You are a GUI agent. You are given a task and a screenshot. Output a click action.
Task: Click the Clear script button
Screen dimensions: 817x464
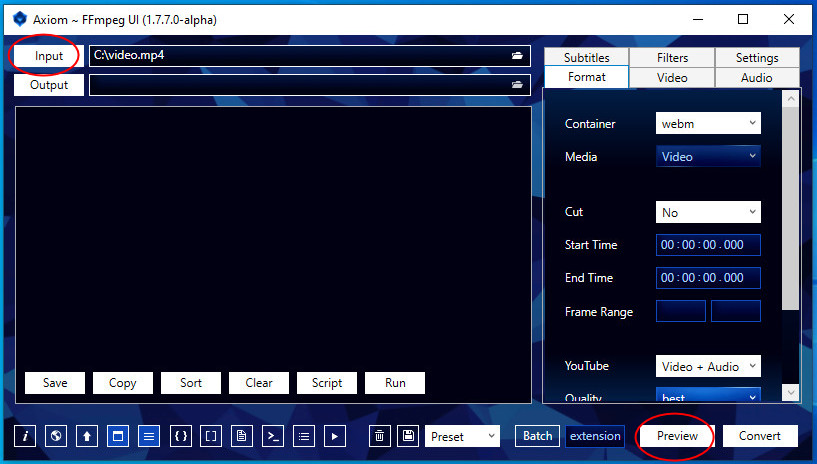click(259, 383)
